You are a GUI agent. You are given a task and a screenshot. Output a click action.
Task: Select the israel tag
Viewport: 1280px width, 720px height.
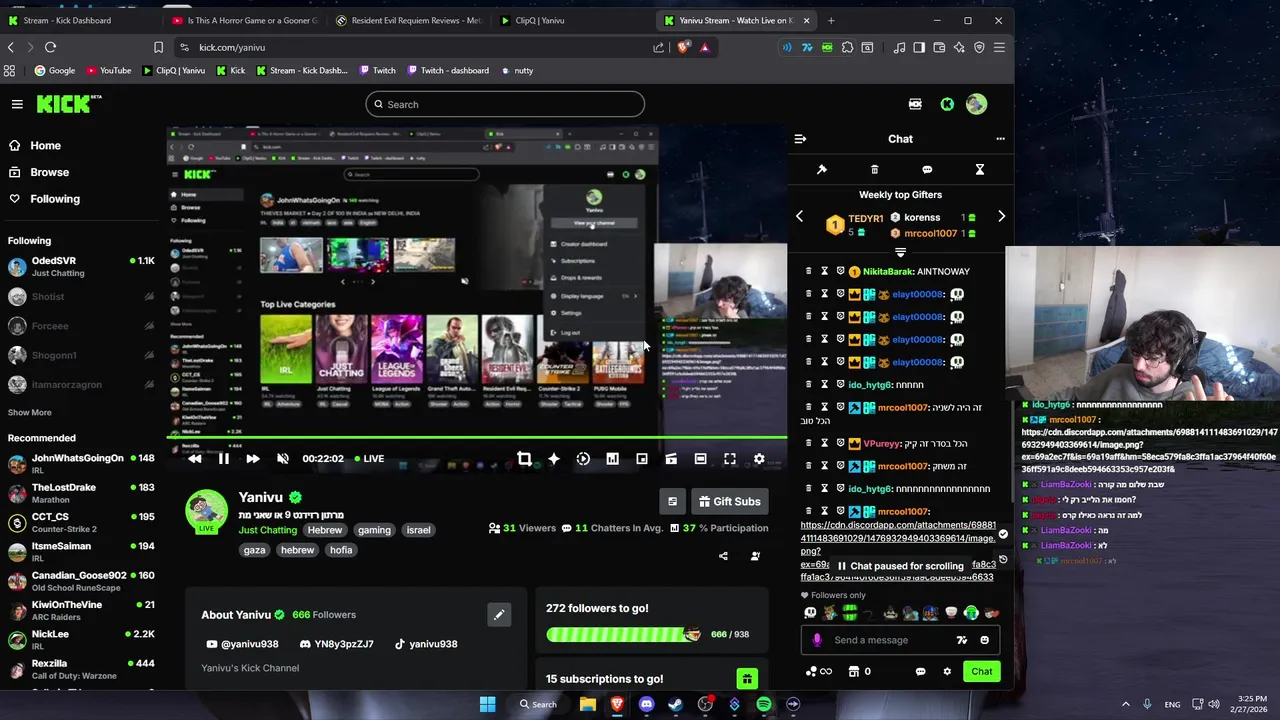pos(418,530)
